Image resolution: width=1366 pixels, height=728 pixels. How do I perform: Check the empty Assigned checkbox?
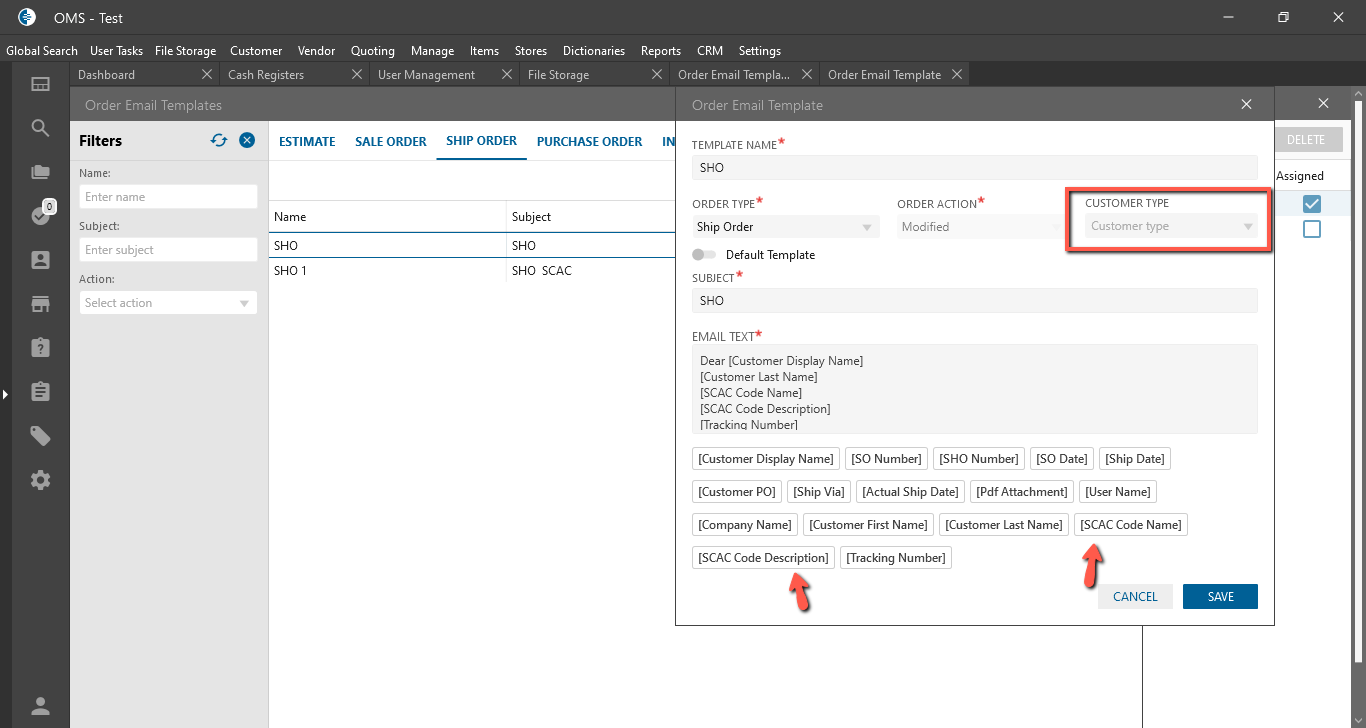(x=1312, y=229)
